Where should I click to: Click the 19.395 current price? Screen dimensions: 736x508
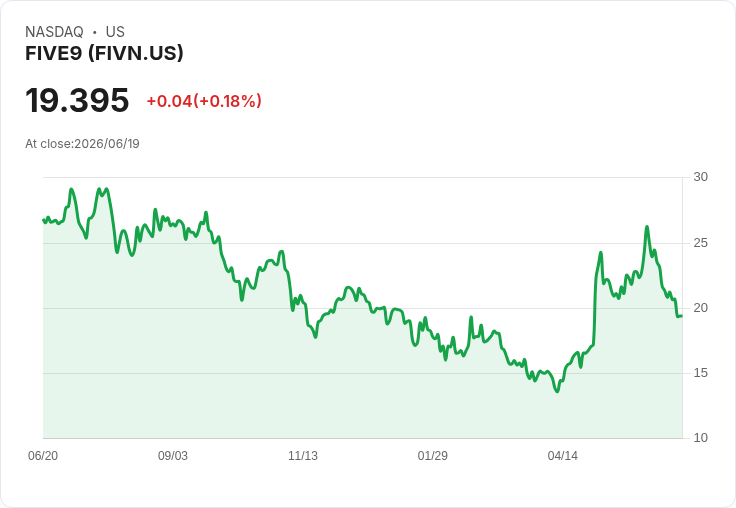(x=77, y=100)
